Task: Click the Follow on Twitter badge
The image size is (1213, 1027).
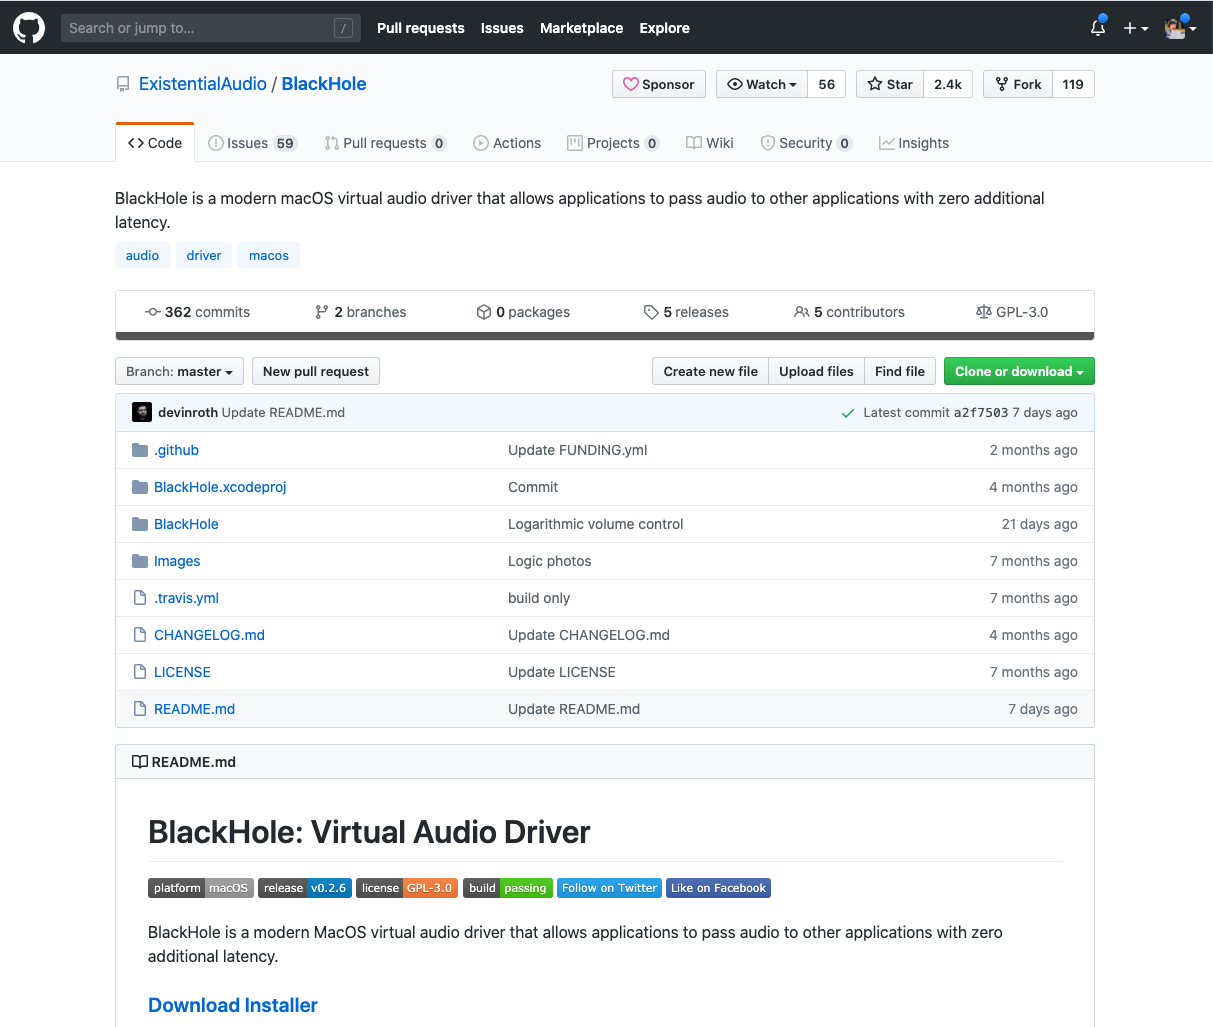Action: (x=609, y=888)
